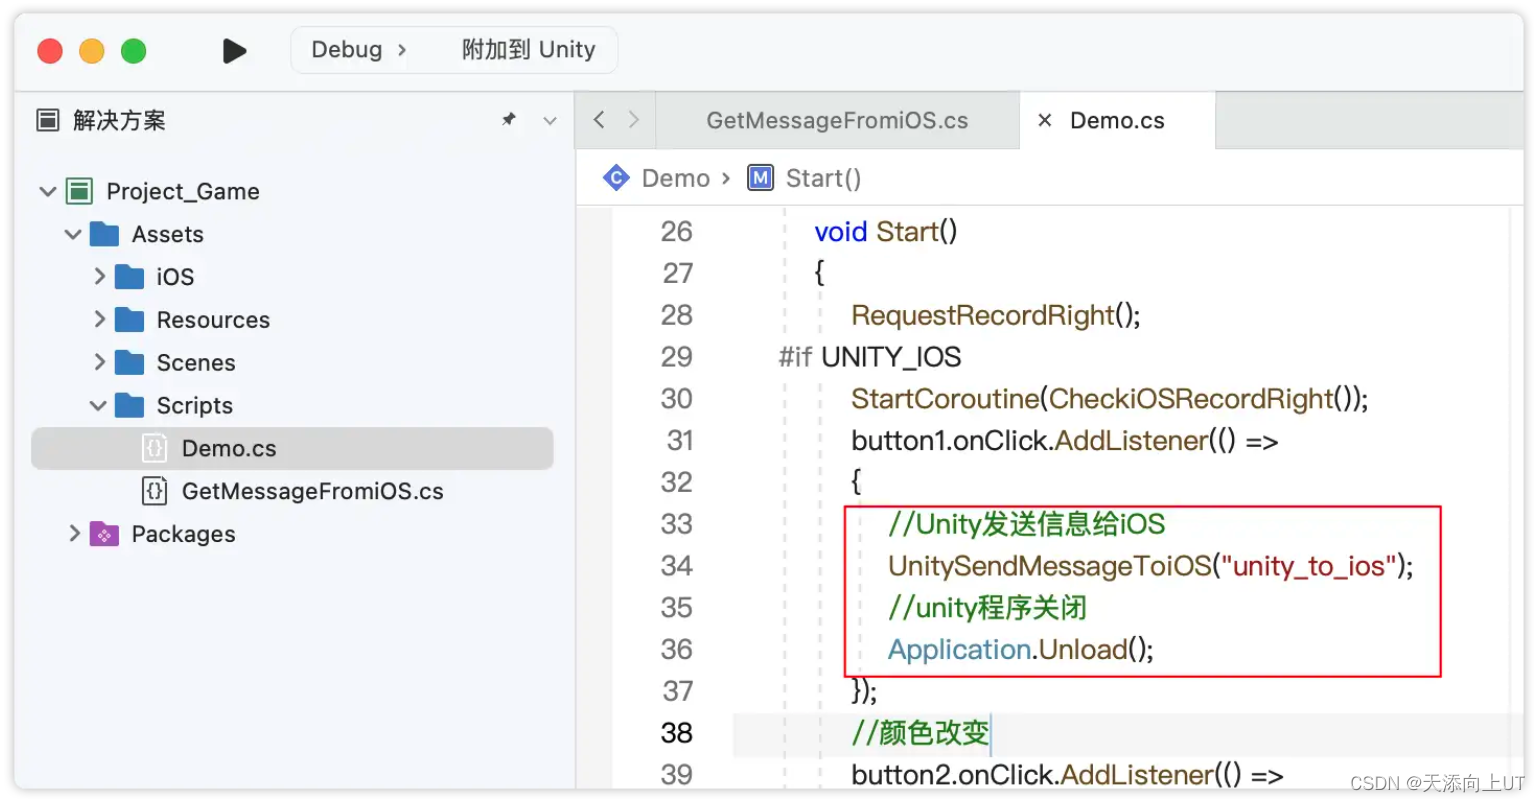Image resolution: width=1540 pixels, height=802 pixels.
Task: Switch to the GetMessageFromiOS.cs tab
Action: pos(837,121)
